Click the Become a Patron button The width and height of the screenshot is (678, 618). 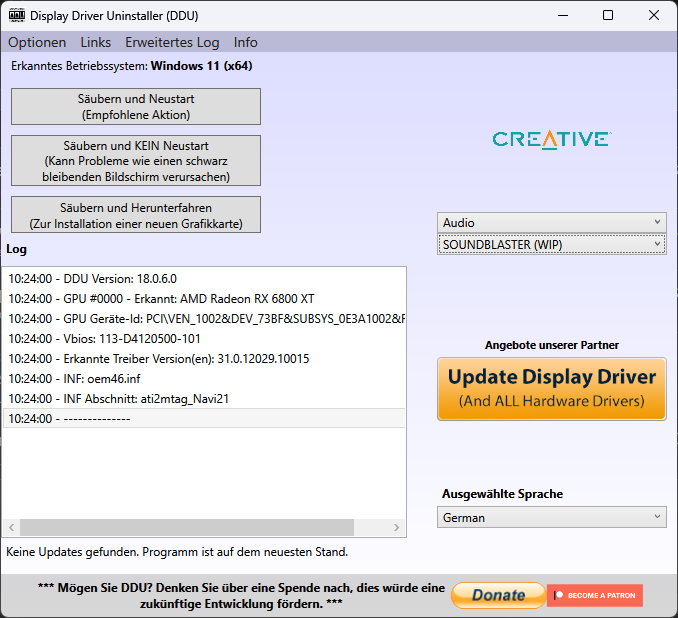tap(595, 596)
